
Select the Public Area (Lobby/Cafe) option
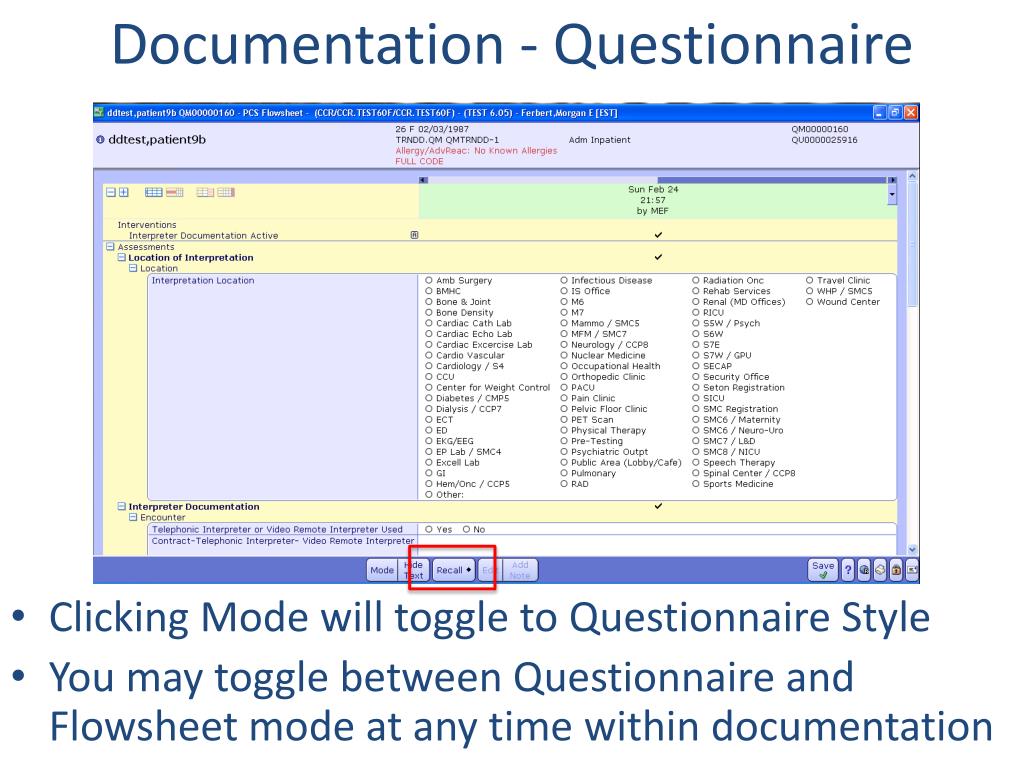tap(564, 462)
